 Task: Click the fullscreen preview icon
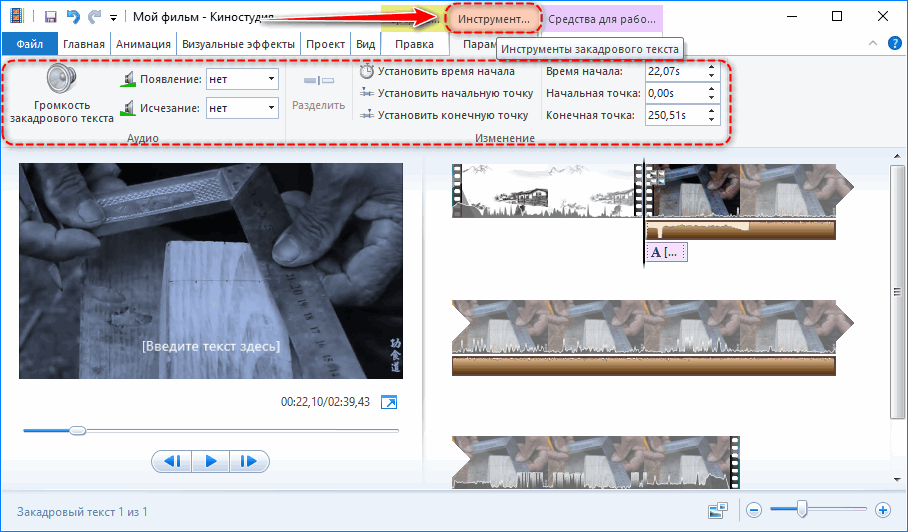click(390, 402)
